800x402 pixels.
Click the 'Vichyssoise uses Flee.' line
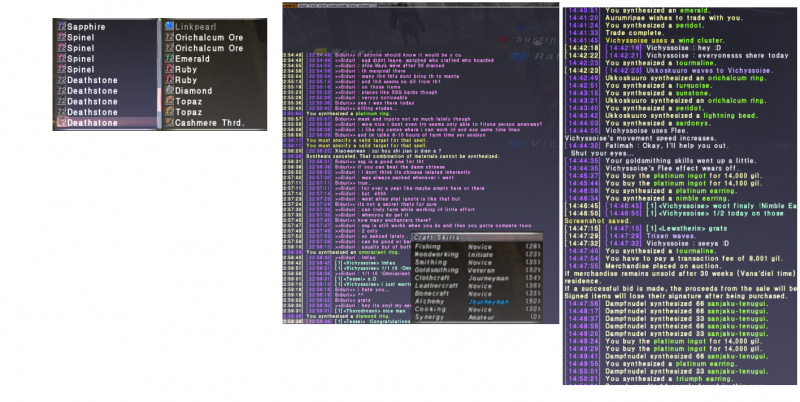(x=642, y=131)
